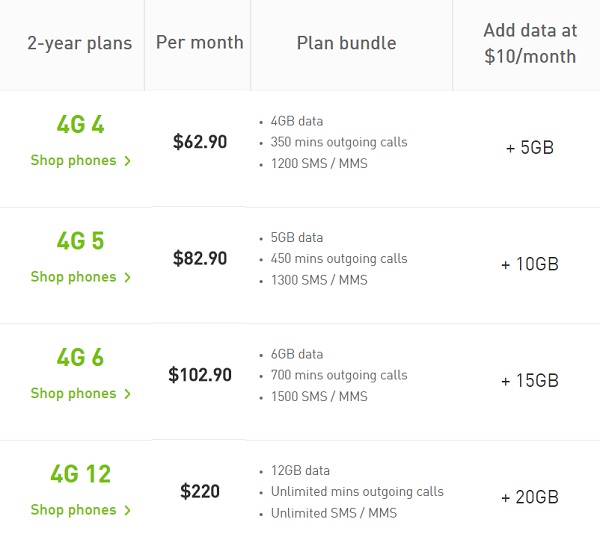Click the Per month column header
Image resolution: width=600 pixels, height=534 pixels.
pyautogui.click(x=200, y=43)
